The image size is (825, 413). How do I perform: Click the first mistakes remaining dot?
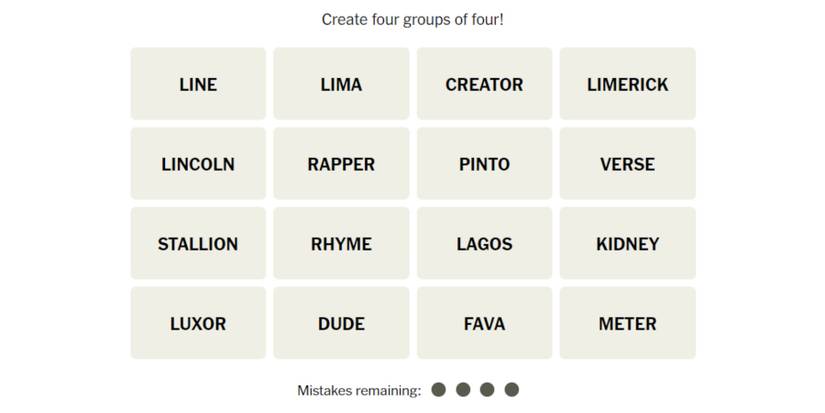(438, 390)
